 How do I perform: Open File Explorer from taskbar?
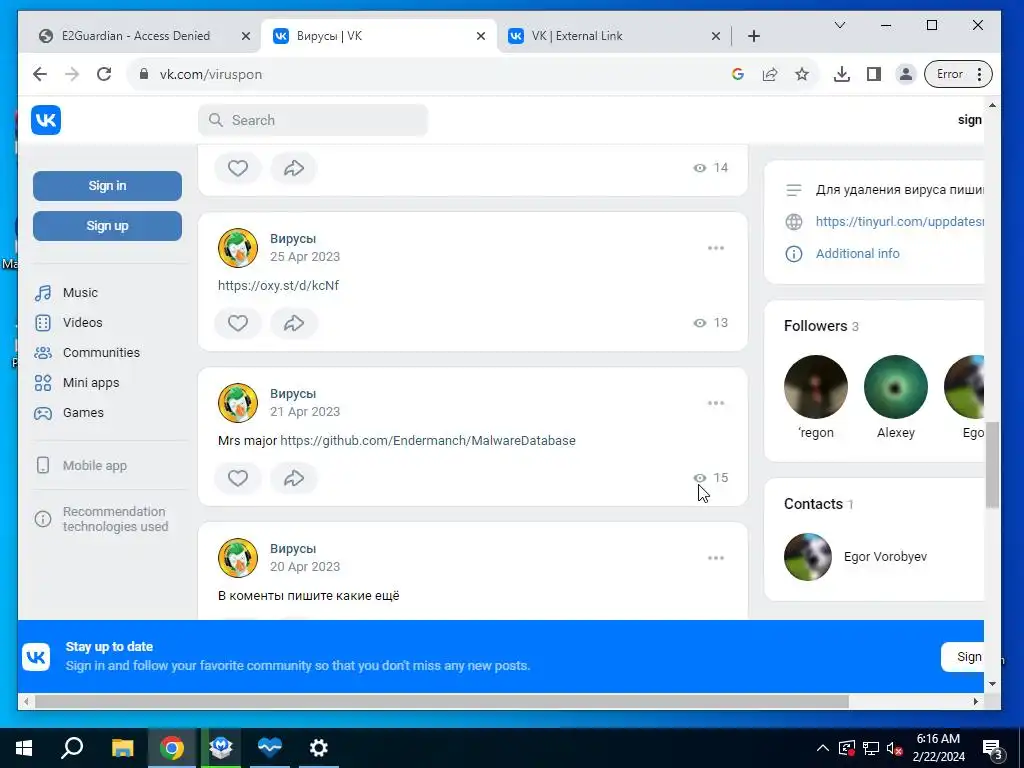pyautogui.click(x=122, y=748)
